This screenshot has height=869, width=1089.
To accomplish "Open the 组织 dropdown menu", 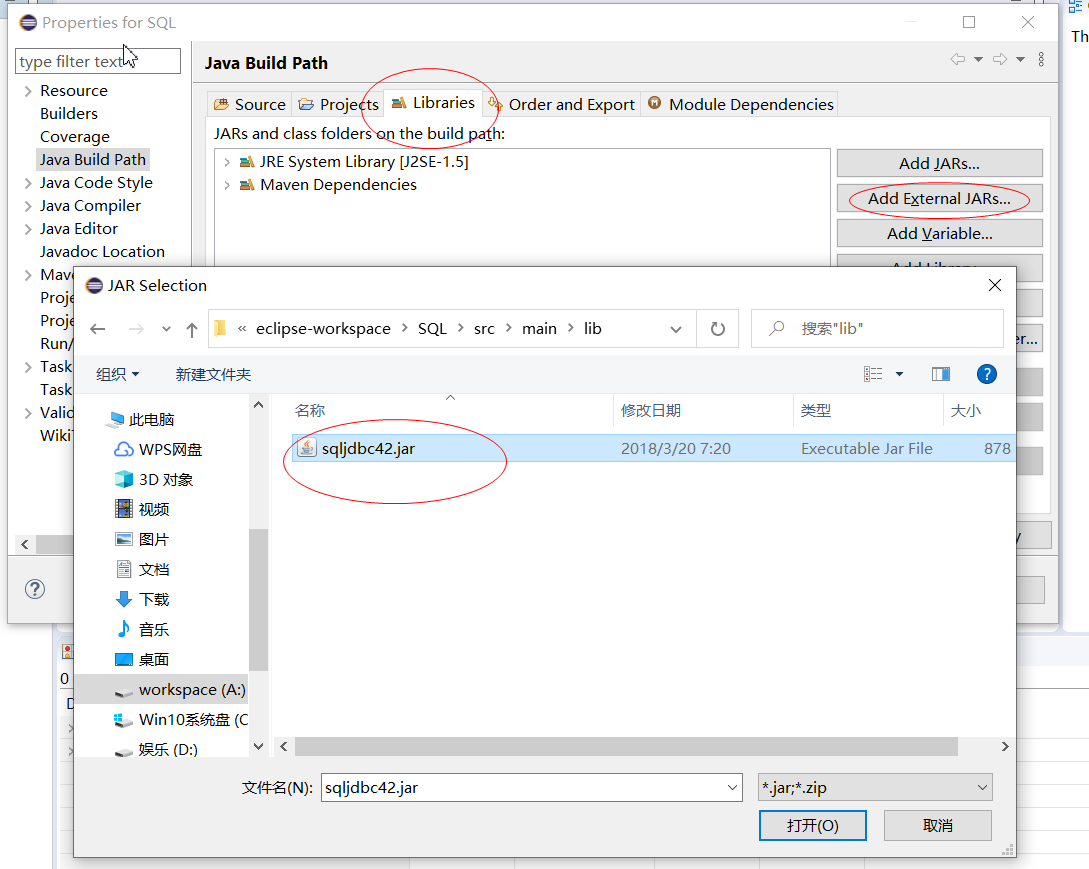I will point(117,373).
